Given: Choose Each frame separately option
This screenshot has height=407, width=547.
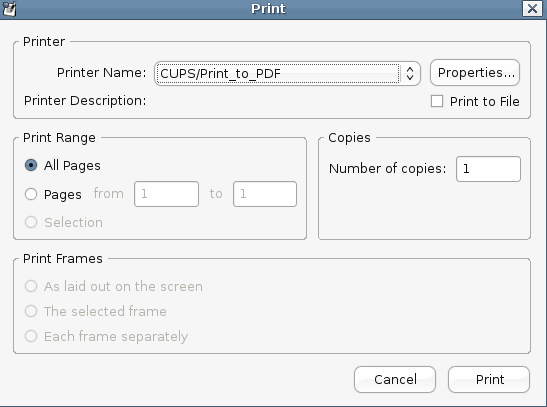Looking at the screenshot, I should point(31,336).
